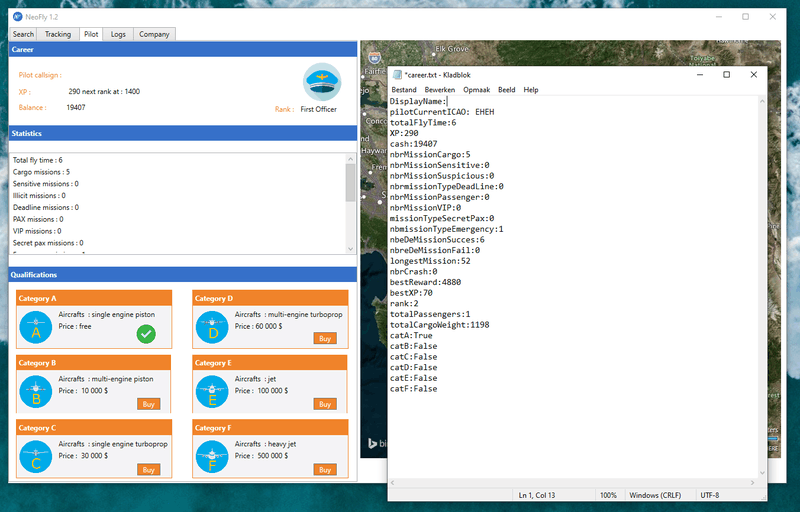Buy Category D multi-engine turboprop qualification
The width and height of the screenshot is (800, 512).
pyautogui.click(x=325, y=338)
